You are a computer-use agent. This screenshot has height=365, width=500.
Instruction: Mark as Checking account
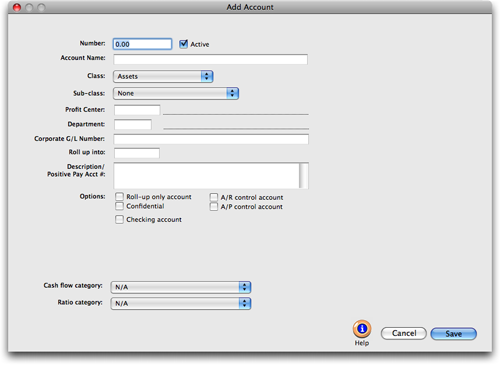point(119,219)
